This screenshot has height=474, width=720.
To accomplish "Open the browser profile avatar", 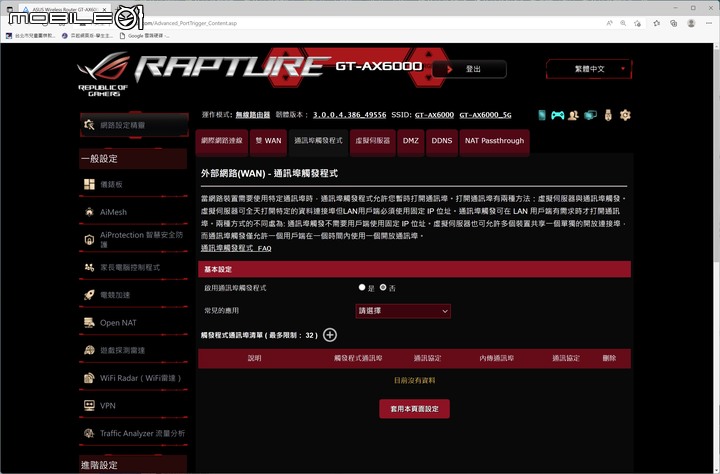I will point(691,23).
